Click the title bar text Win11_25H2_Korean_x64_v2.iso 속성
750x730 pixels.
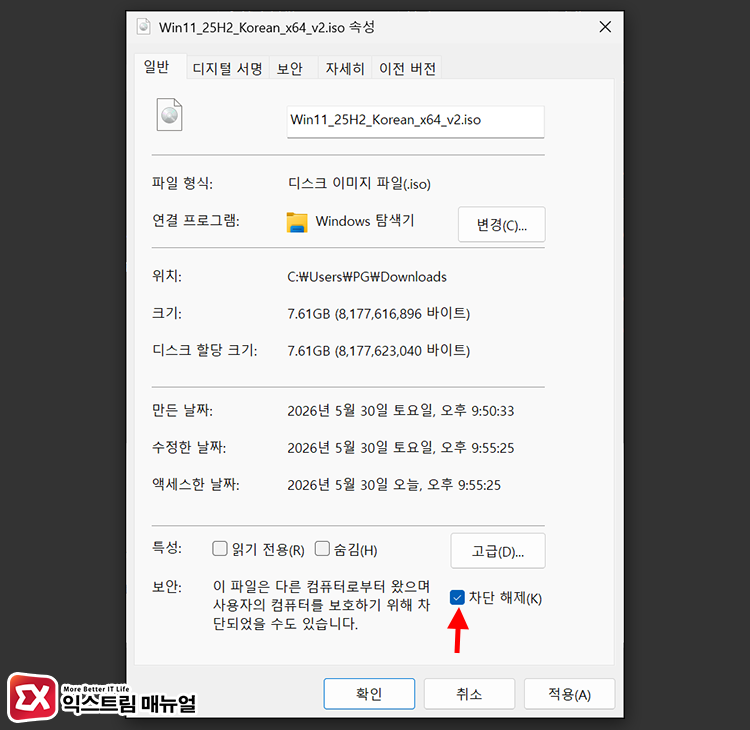tap(267, 27)
